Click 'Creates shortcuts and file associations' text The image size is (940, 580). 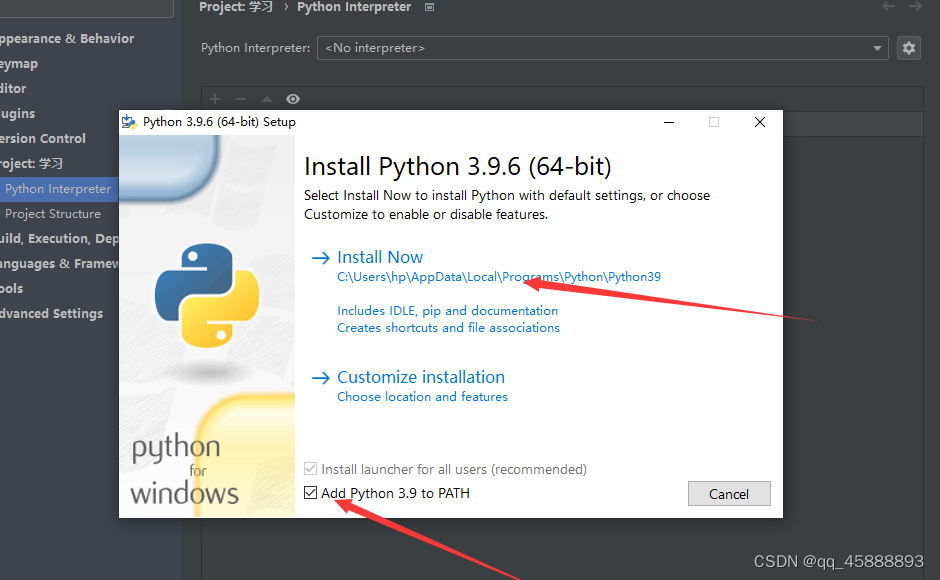click(x=448, y=328)
